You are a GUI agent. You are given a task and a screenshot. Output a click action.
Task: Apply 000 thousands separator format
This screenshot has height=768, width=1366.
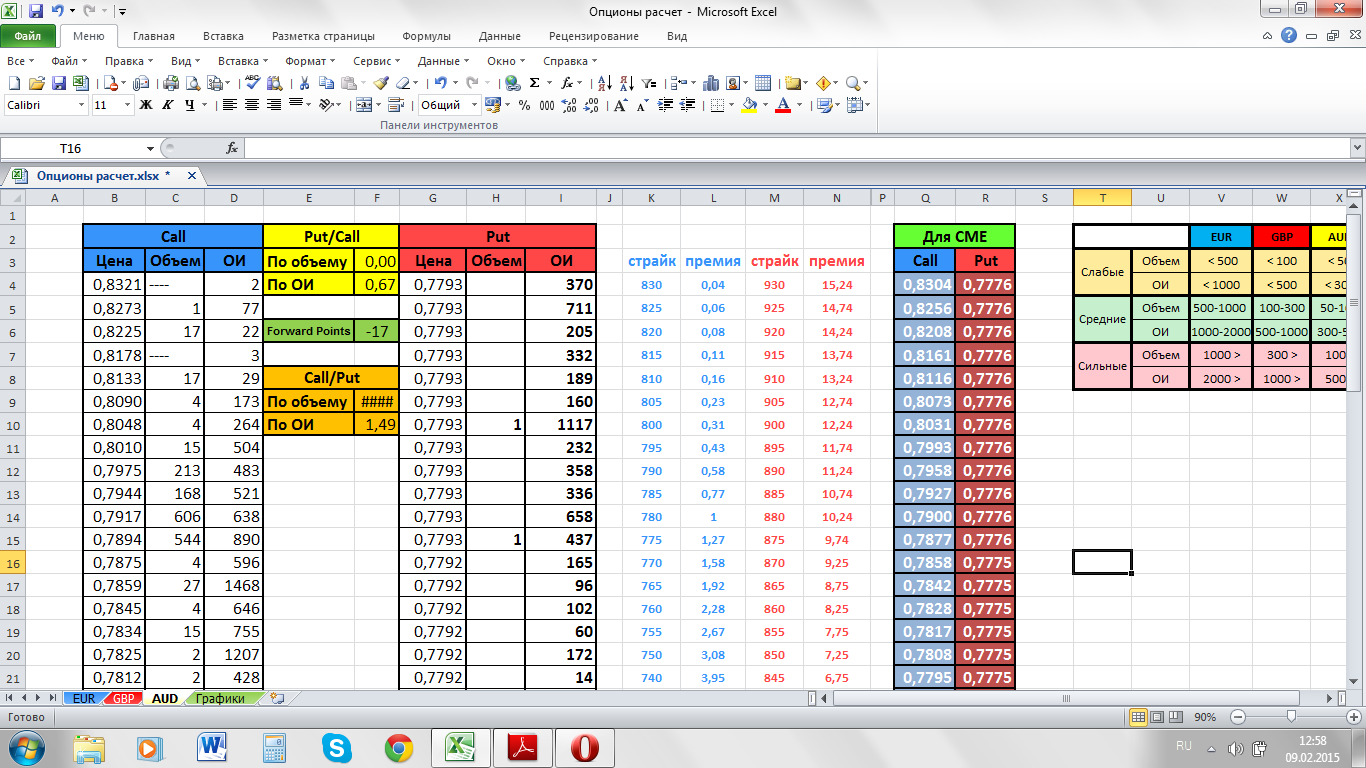547,105
